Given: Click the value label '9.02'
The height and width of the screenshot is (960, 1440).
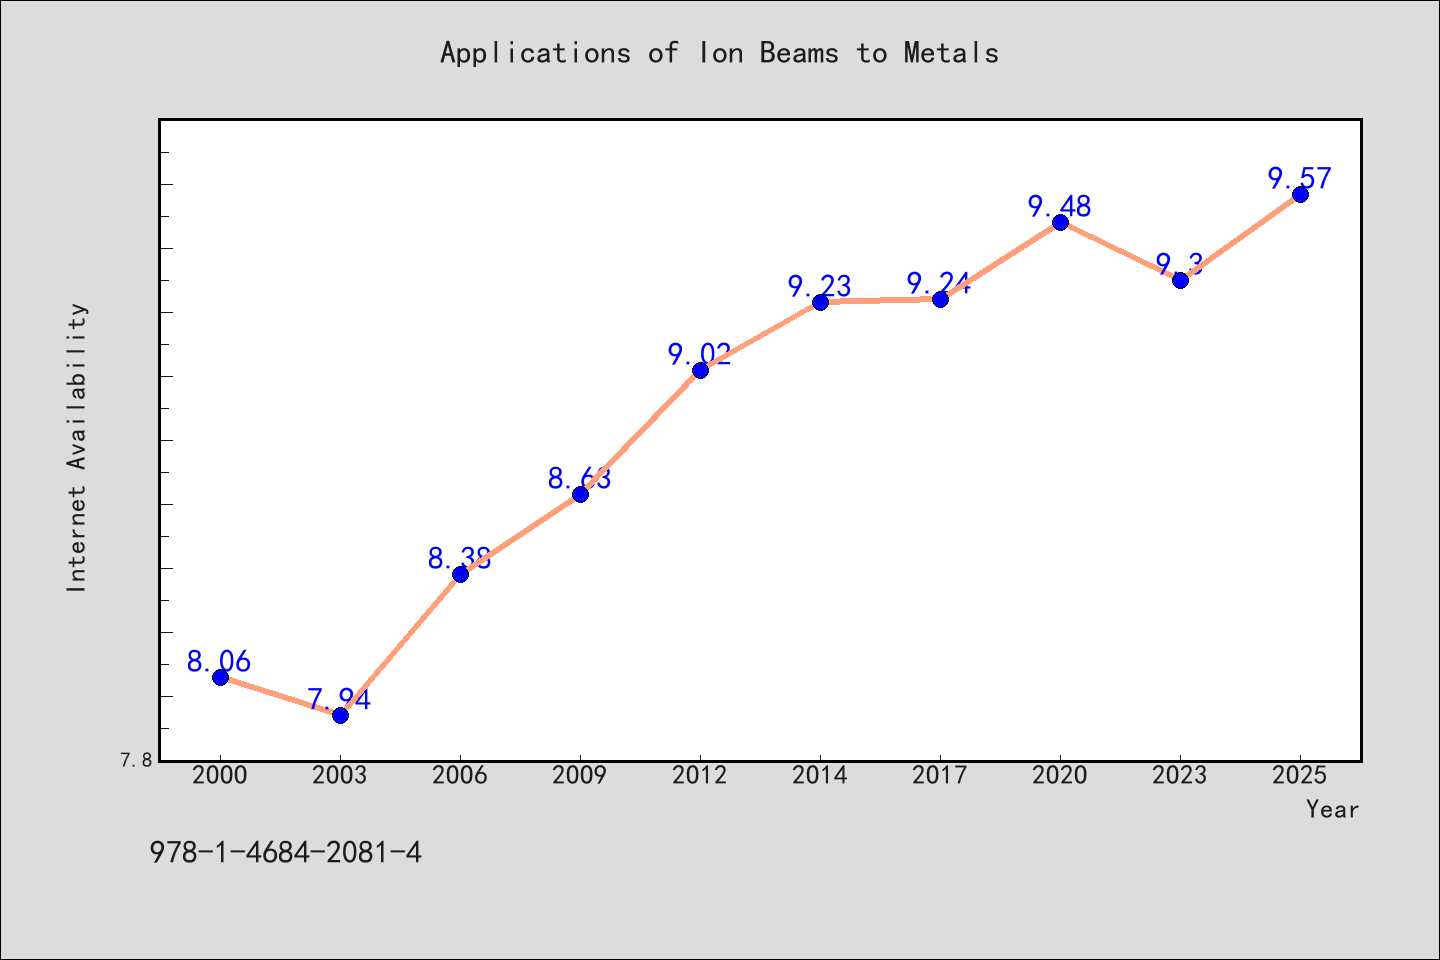Looking at the screenshot, I should [x=700, y=354].
